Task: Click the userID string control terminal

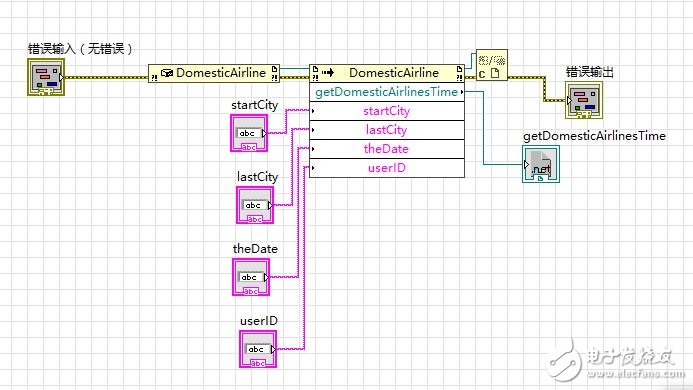Action: pos(258,349)
